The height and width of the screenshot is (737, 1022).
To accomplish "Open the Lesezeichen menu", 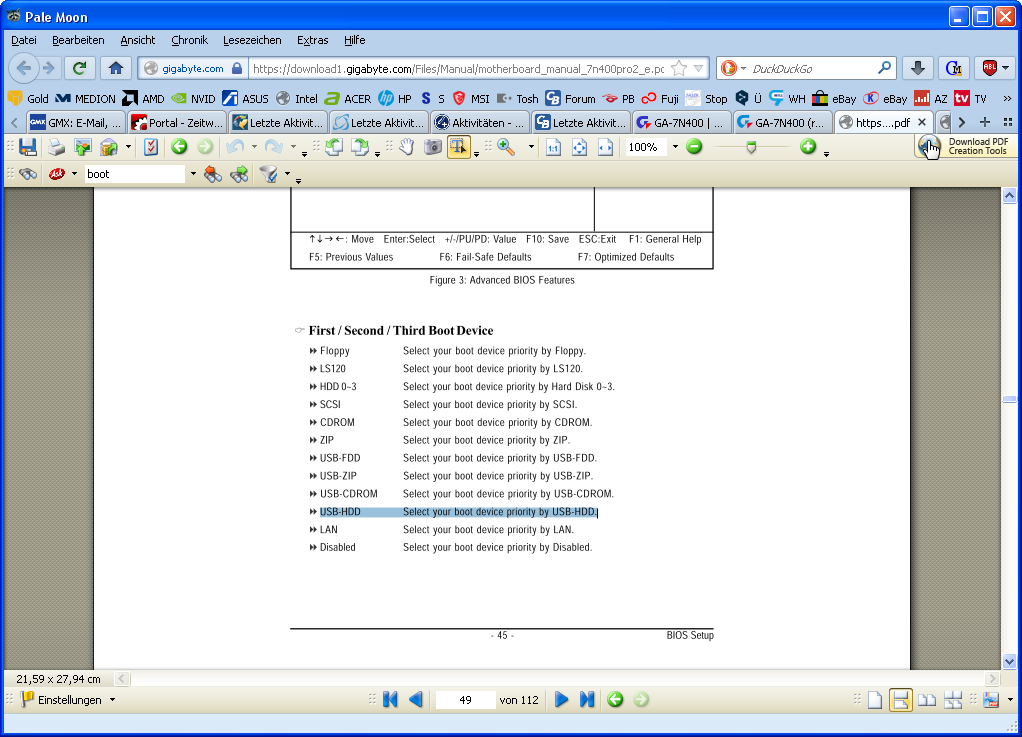I will [x=252, y=40].
